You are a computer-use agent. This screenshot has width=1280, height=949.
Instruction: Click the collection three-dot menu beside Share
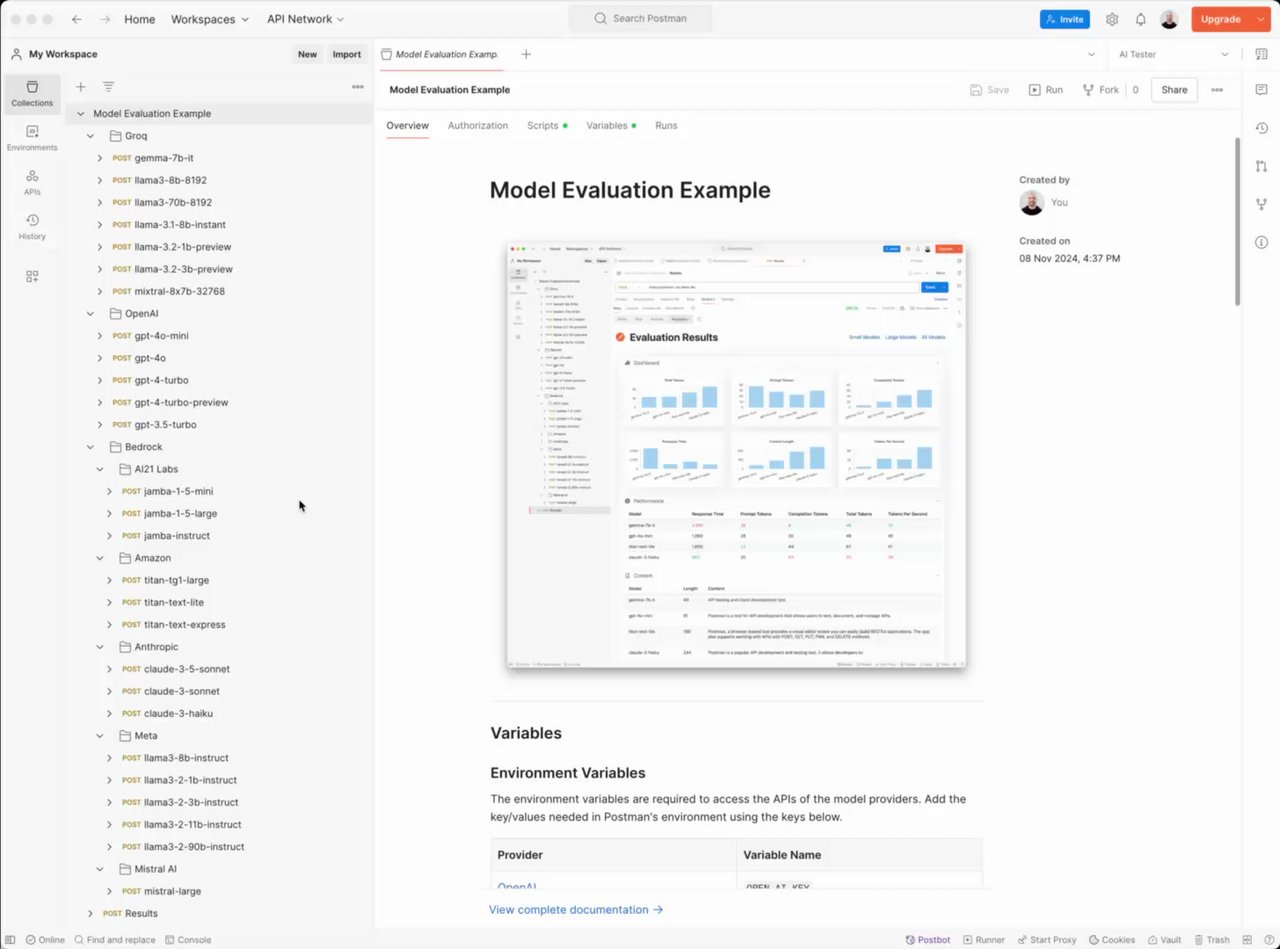(x=1217, y=90)
